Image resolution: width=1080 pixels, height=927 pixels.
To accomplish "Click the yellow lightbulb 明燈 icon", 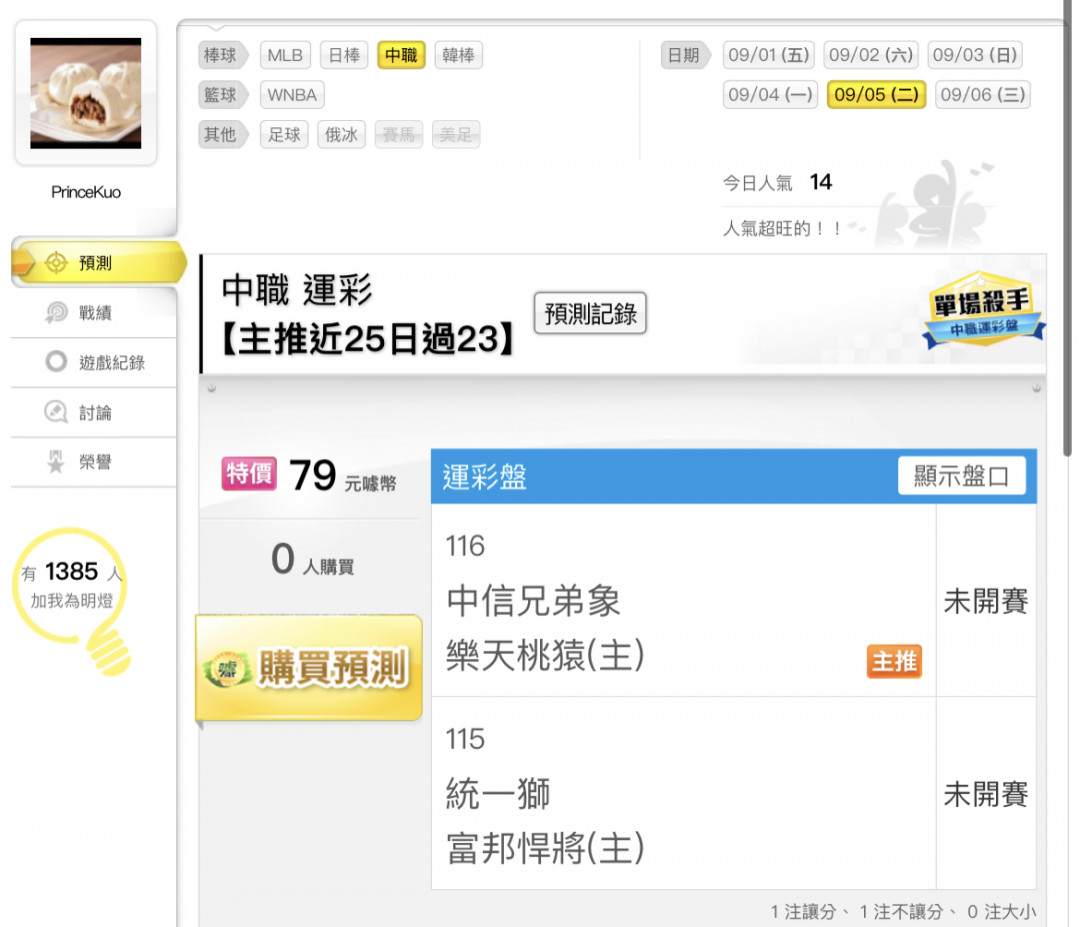I will click(x=72, y=601).
